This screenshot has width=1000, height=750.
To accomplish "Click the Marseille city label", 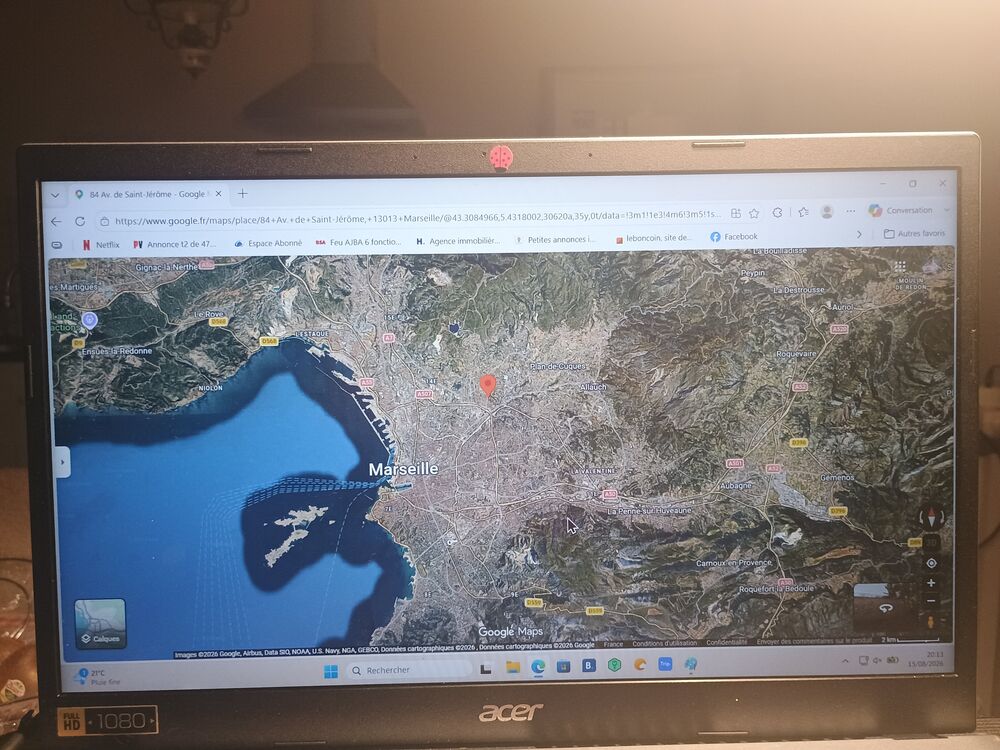I will click(x=404, y=469).
